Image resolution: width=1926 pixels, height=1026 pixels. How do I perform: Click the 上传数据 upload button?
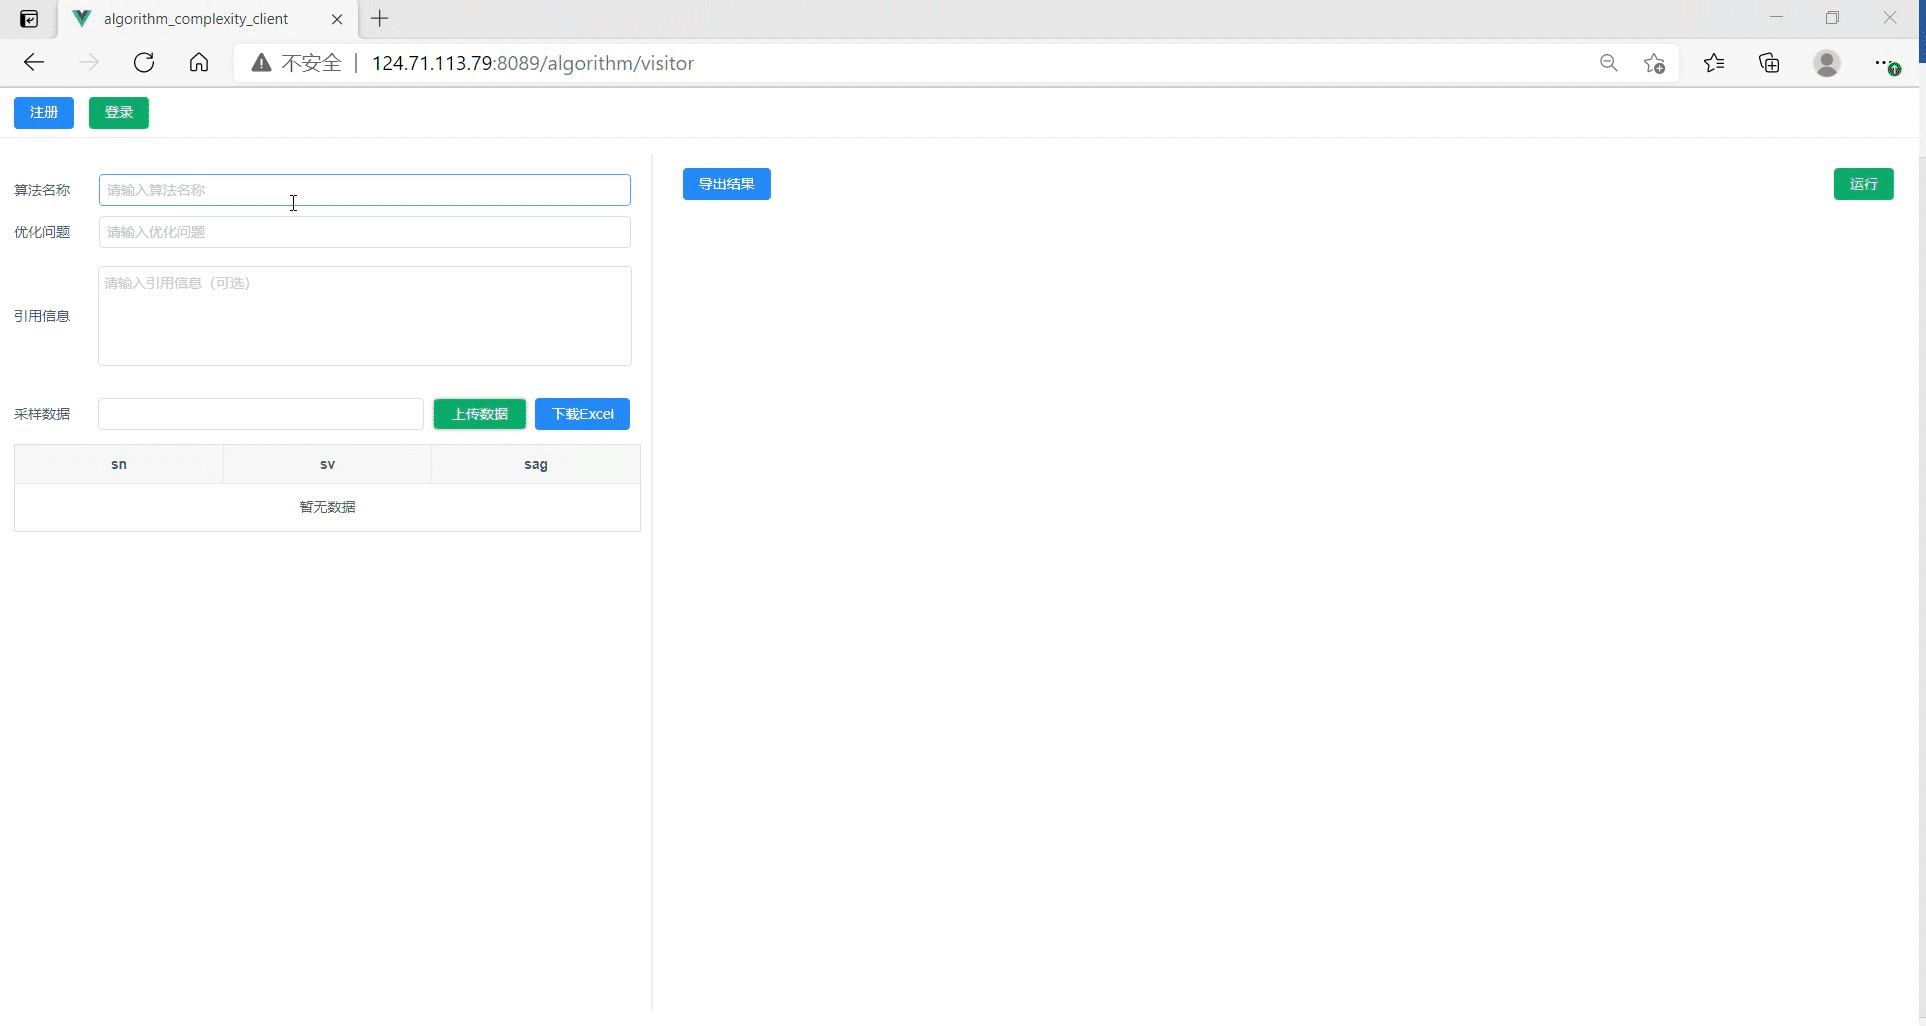pos(480,414)
